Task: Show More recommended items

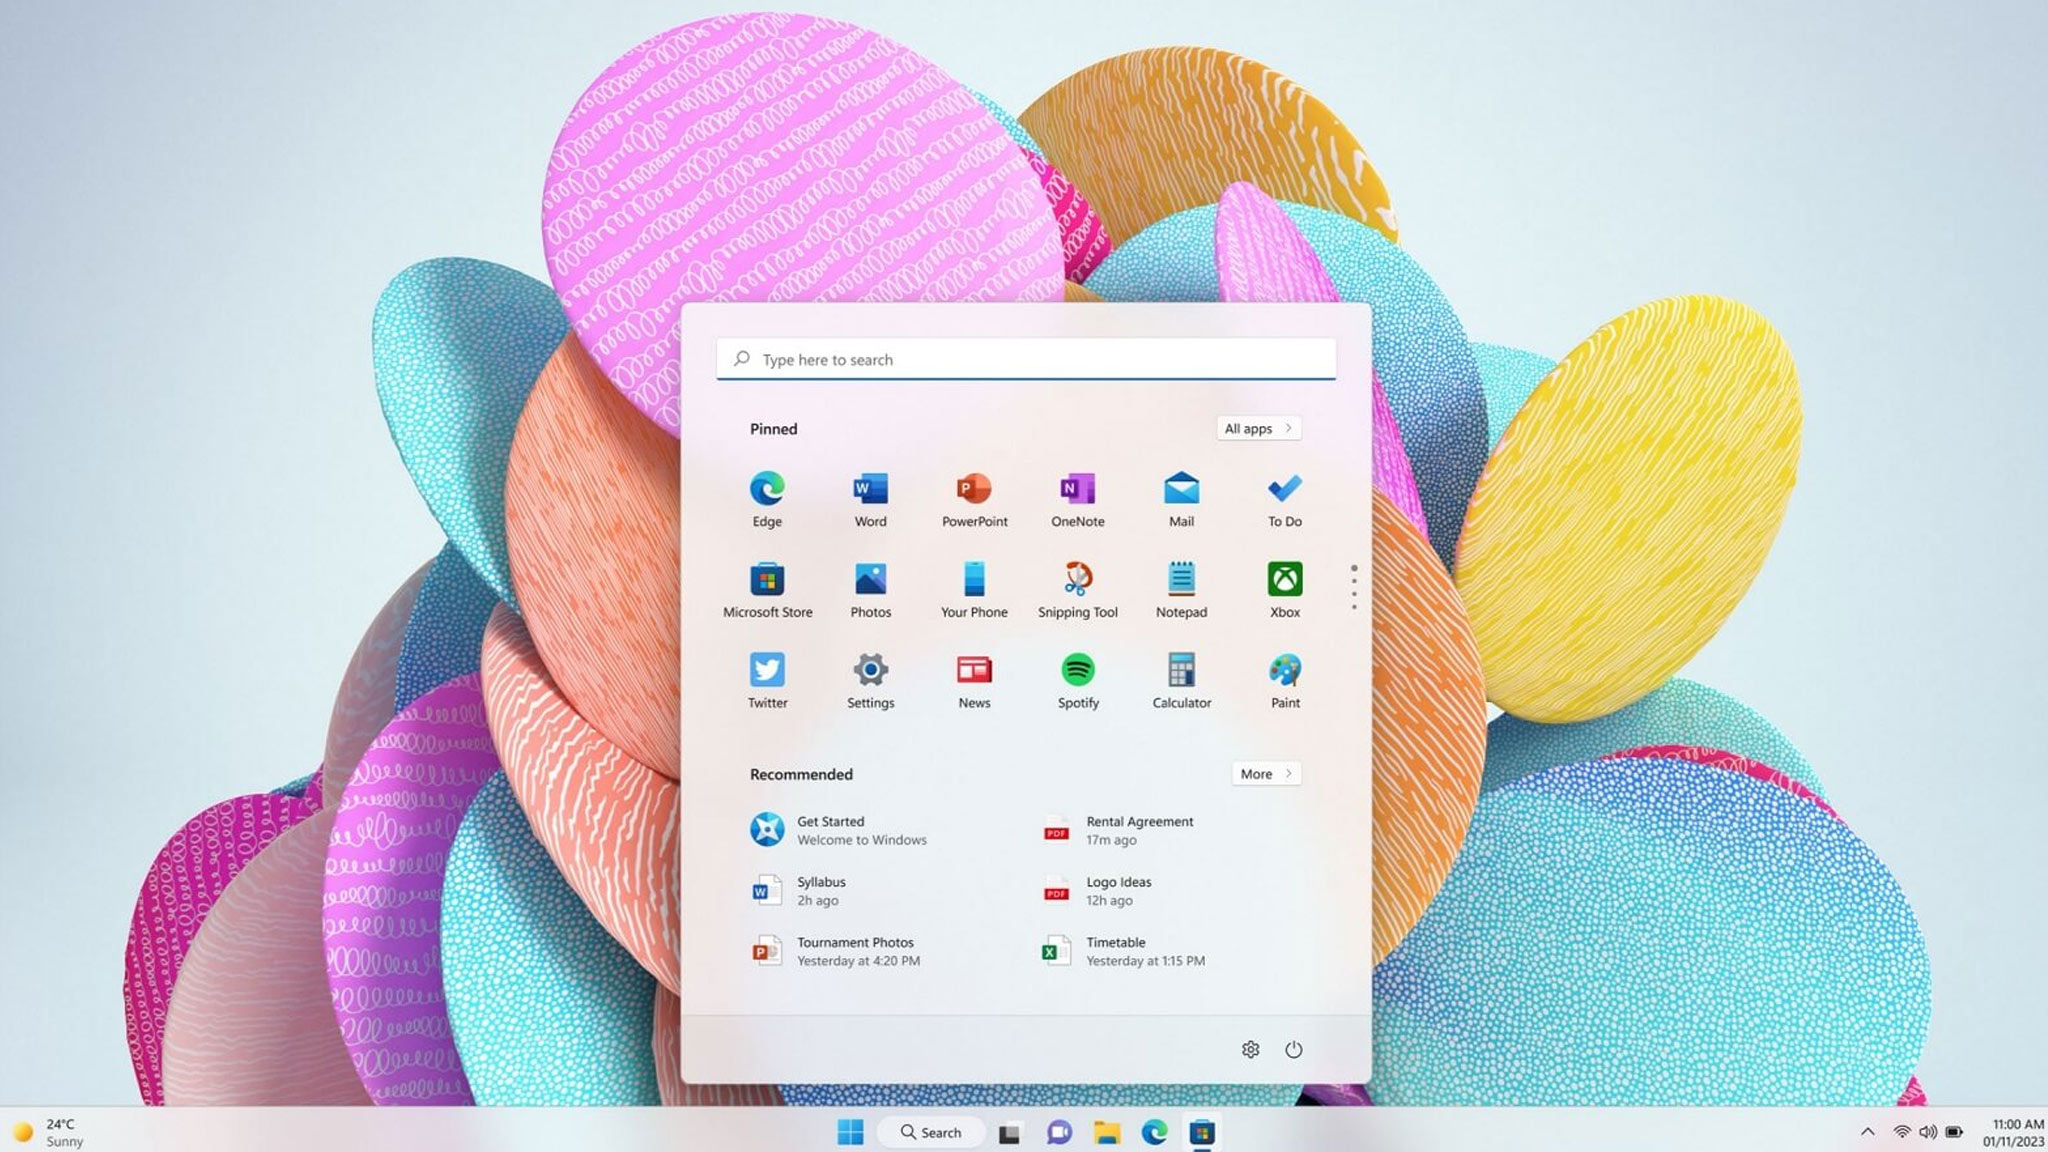Action: point(1265,773)
